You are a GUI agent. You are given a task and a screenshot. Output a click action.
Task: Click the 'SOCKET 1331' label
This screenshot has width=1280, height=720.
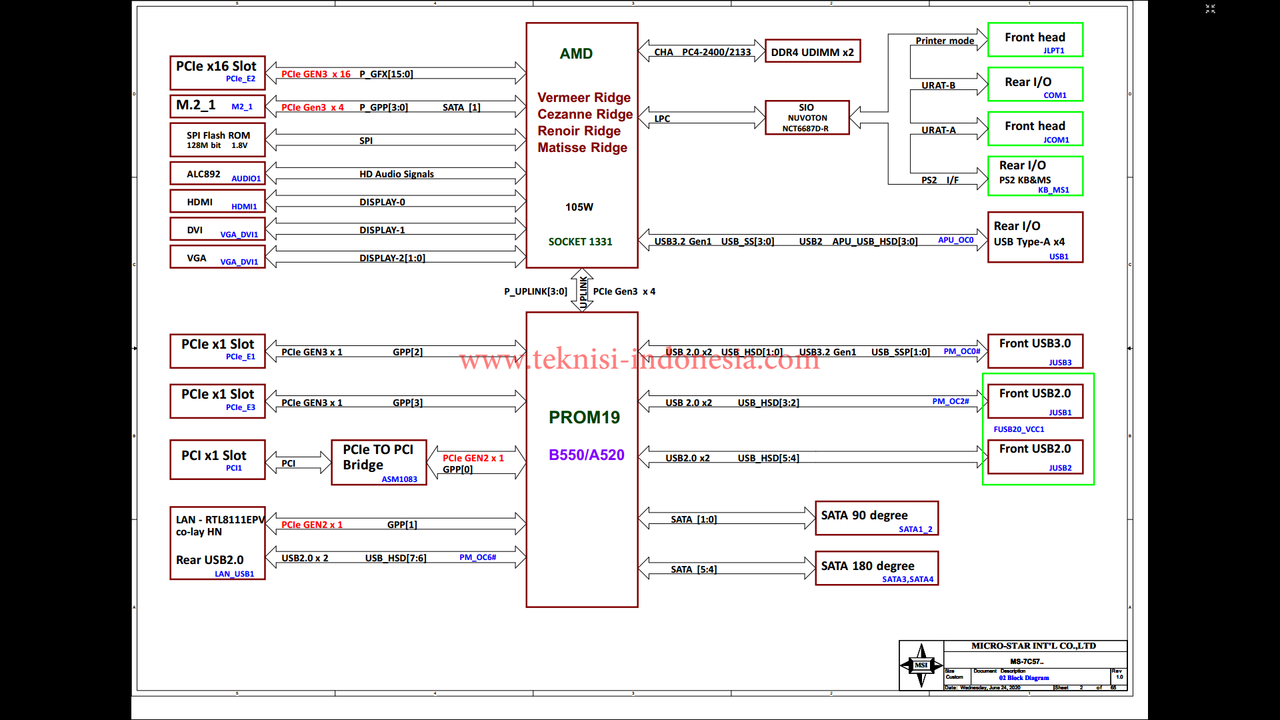point(580,242)
